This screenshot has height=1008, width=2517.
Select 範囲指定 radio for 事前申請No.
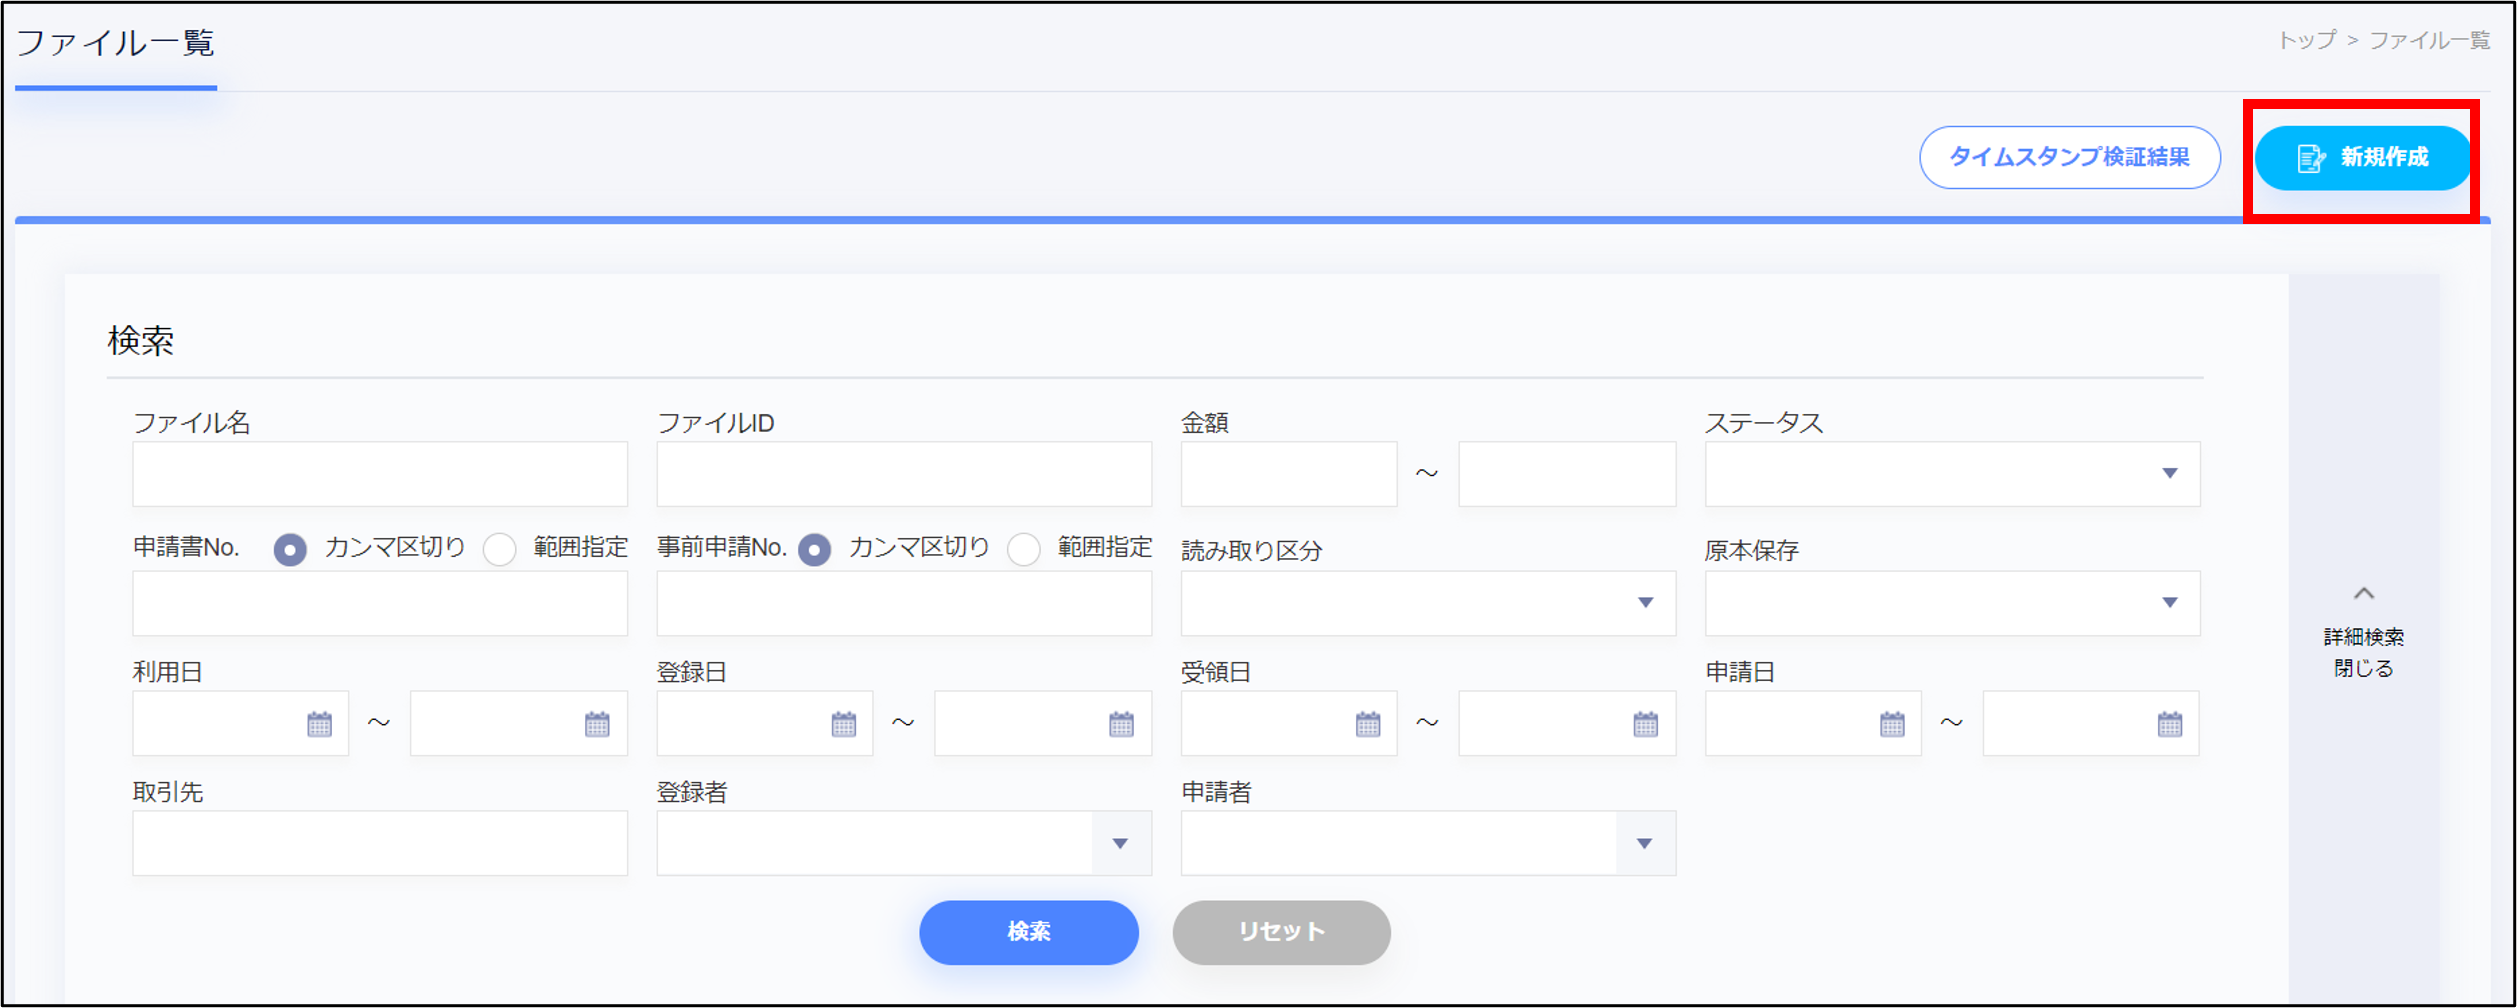click(x=1024, y=549)
